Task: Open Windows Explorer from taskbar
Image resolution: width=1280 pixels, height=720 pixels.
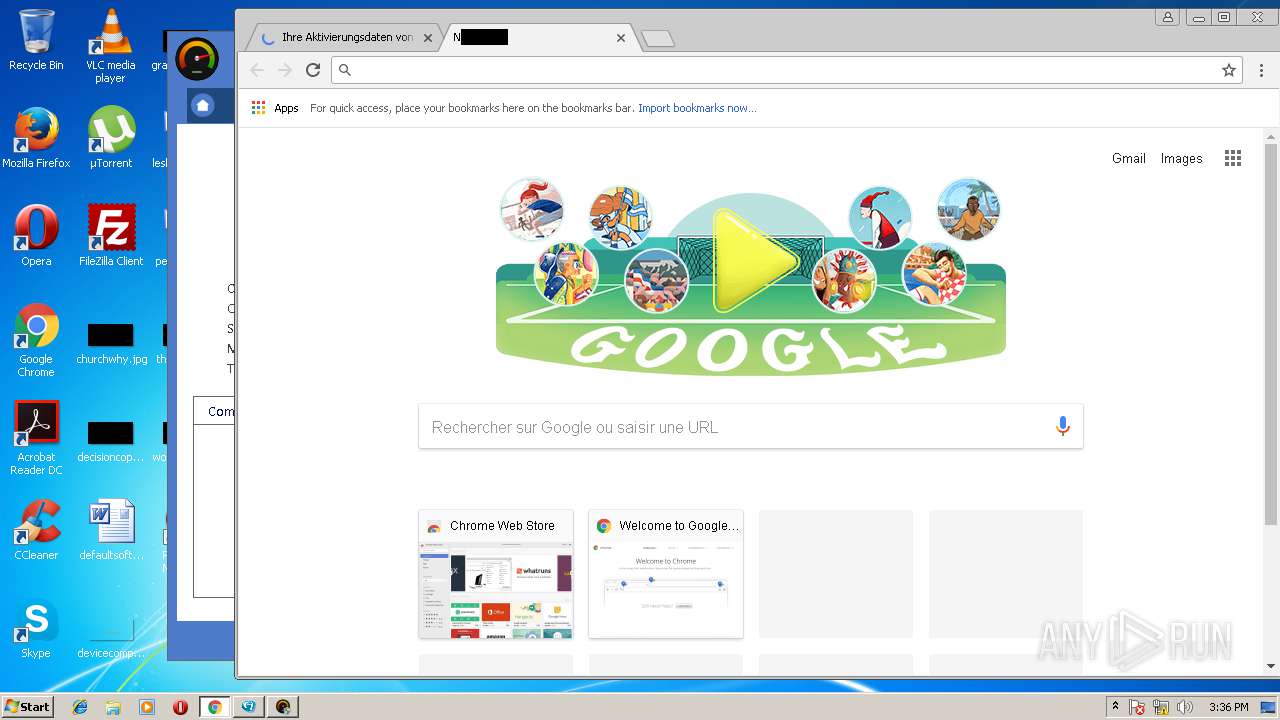Action: (x=113, y=707)
